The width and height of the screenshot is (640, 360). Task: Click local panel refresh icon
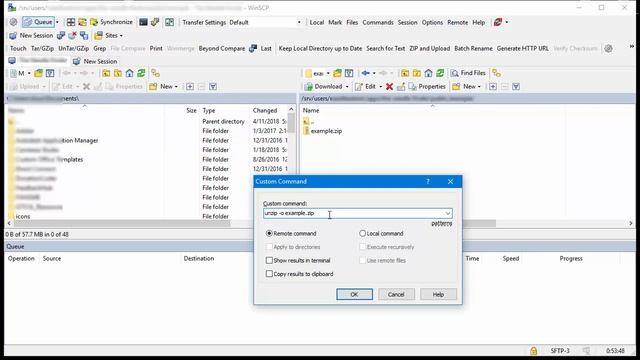click(141, 73)
